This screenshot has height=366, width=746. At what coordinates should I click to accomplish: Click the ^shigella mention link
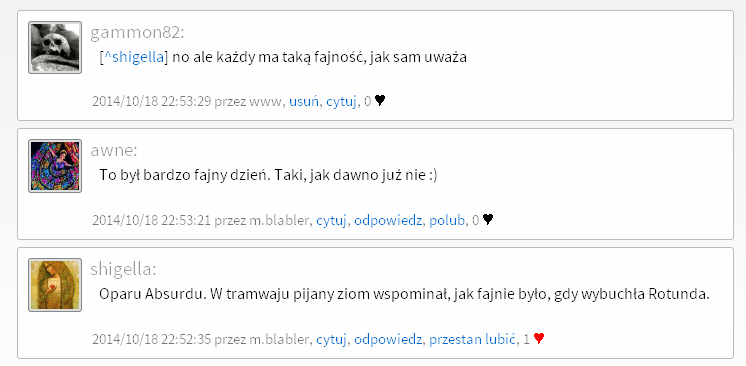click(134, 58)
